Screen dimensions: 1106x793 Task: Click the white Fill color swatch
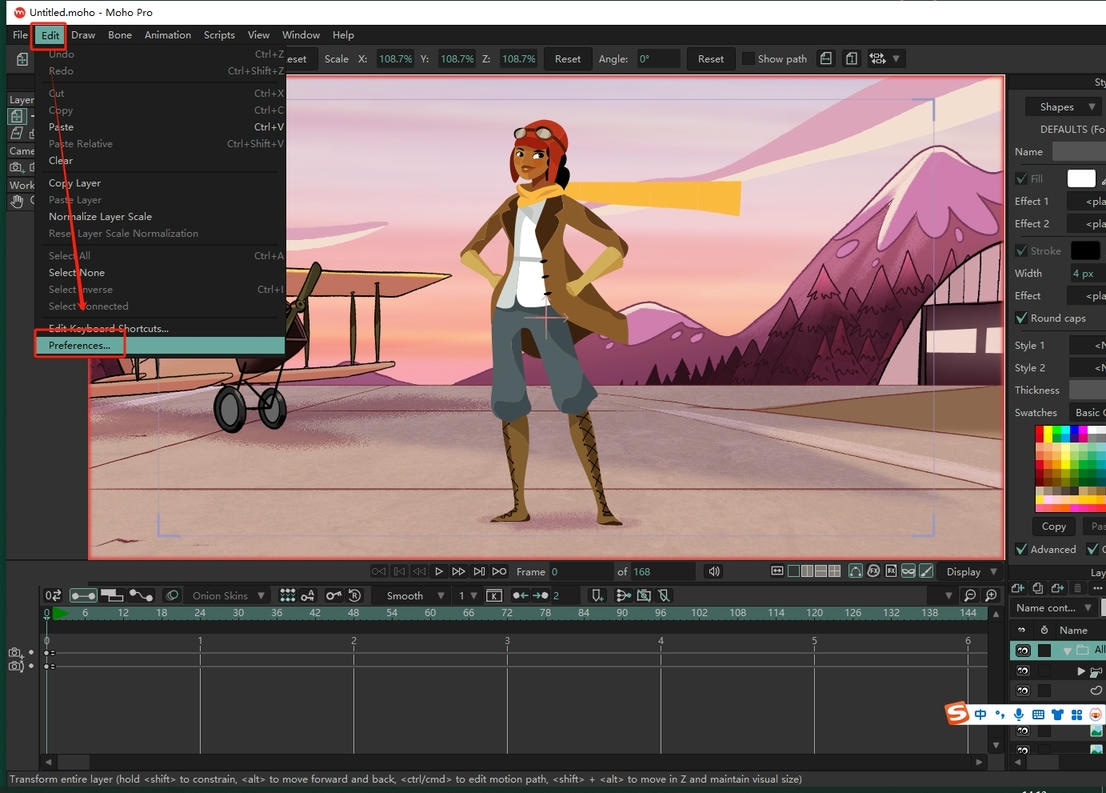pyautogui.click(x=1081, y=179)
